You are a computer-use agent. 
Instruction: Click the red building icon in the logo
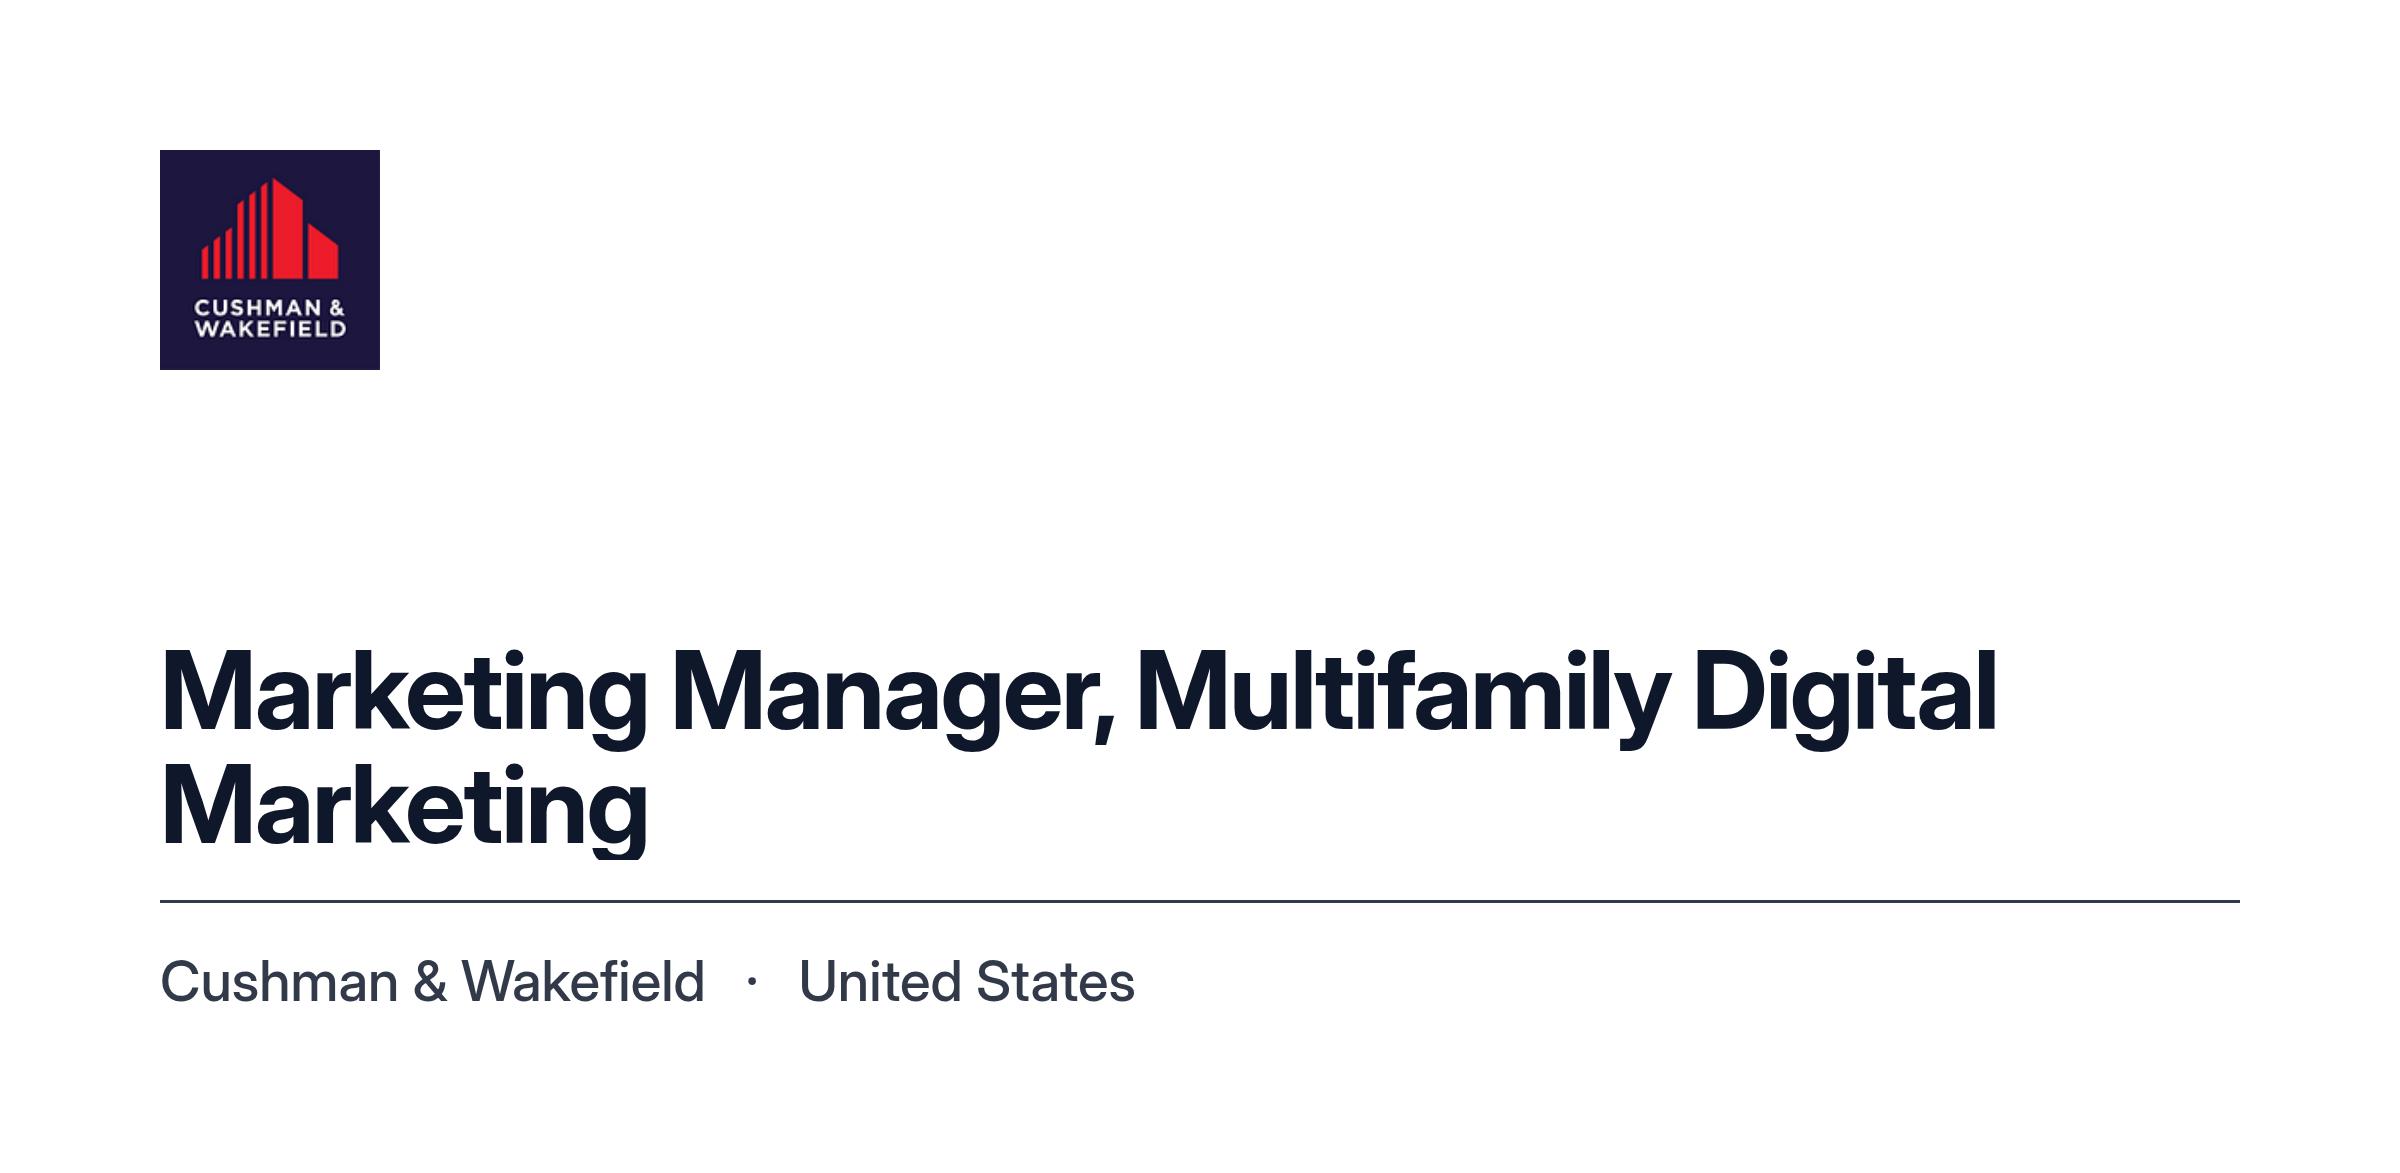(x=270, y=229)
